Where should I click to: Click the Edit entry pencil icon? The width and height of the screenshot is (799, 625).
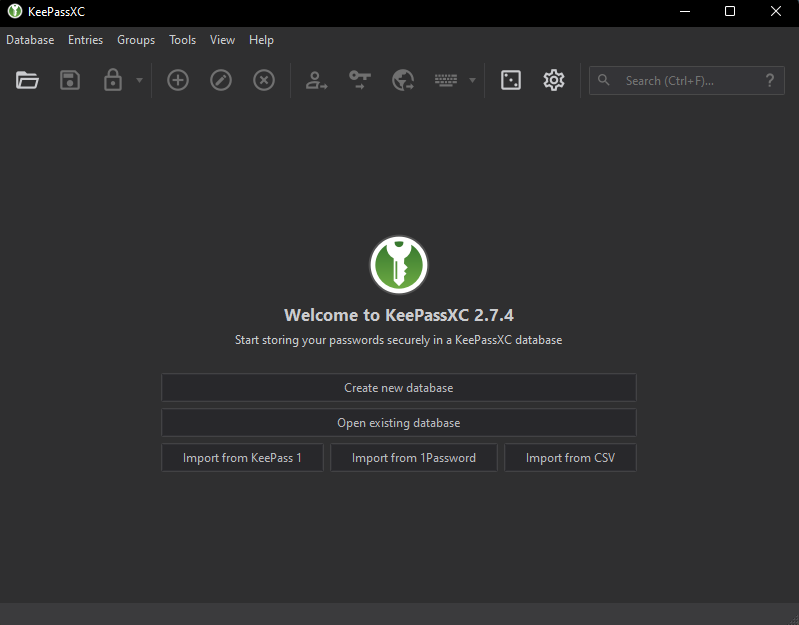point(221,80)
